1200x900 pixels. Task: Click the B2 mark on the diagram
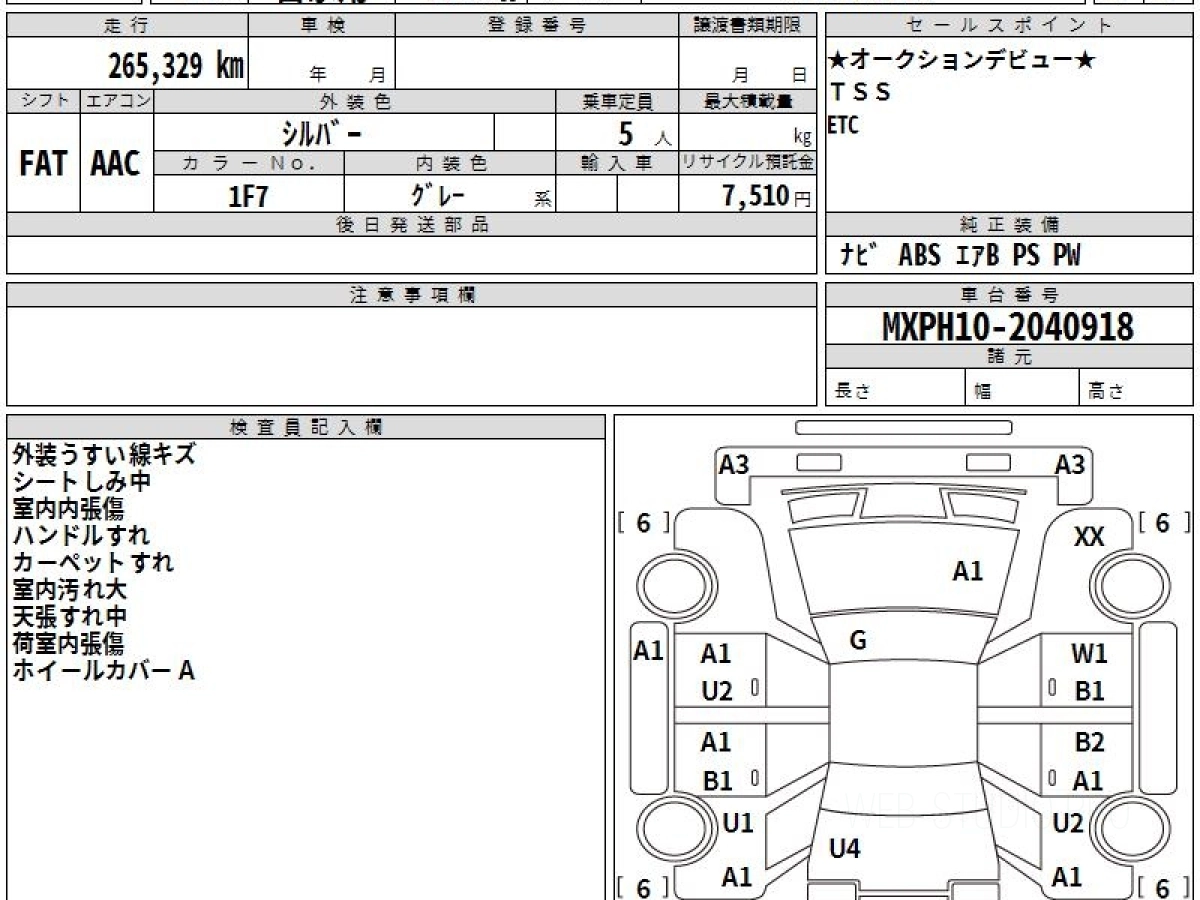[1089, 742]
